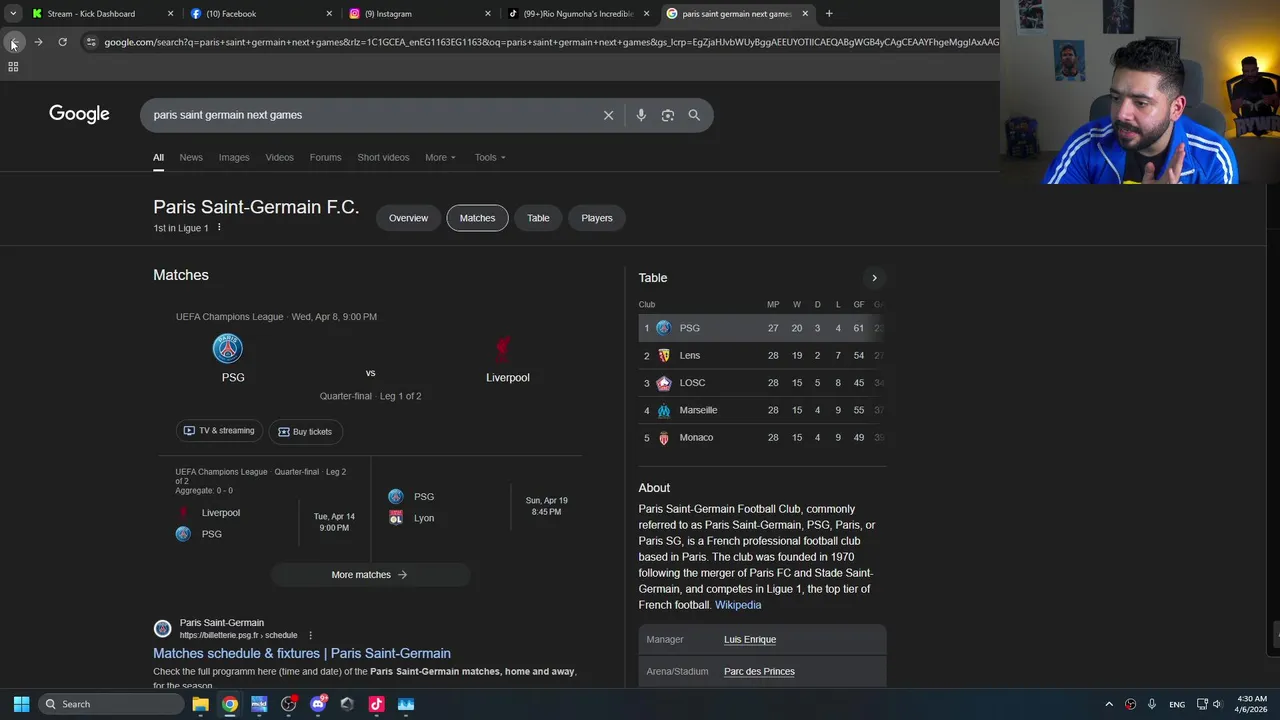The height and width of the screenshot is (720, 1280).
Task: Expand the league Table with arrow
Action: (x=874, y=278)
